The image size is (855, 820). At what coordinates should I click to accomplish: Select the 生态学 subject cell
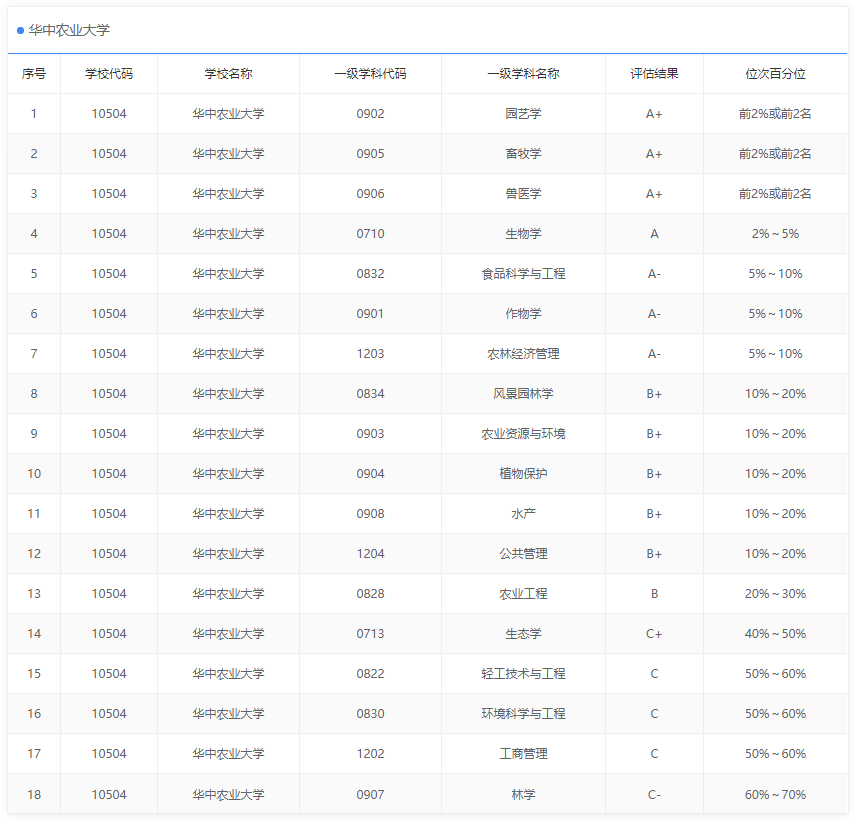click(523, 634)
